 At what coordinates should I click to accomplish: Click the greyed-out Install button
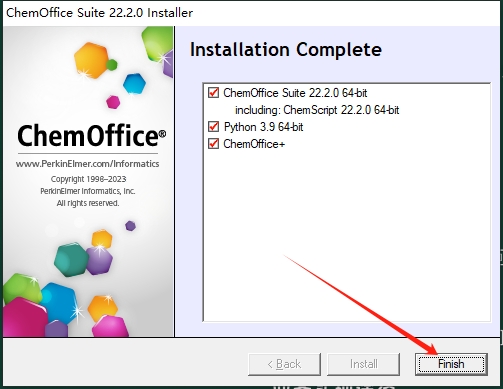pos(363,364)
